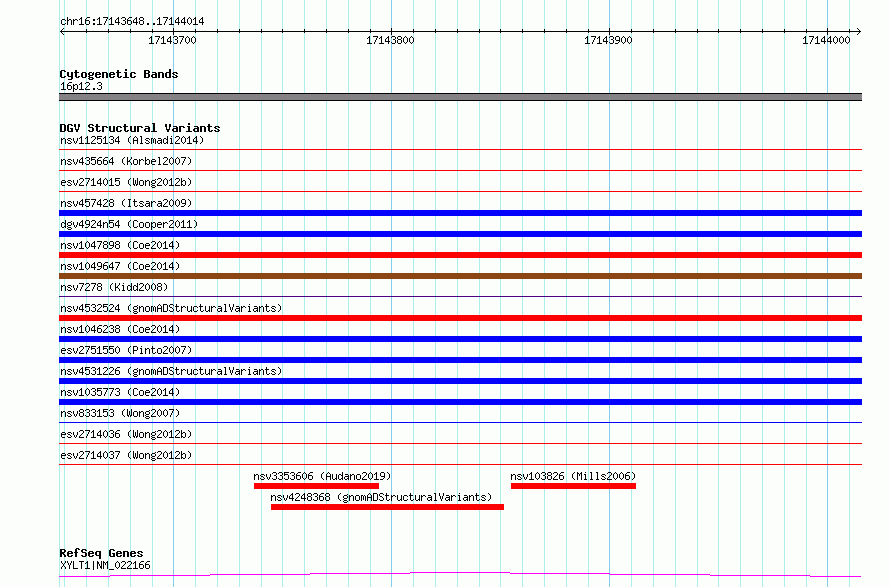This screenshot has height=587, width=890.
Task: Click the red bar of nsv1047898
Action: click(460, 255)
